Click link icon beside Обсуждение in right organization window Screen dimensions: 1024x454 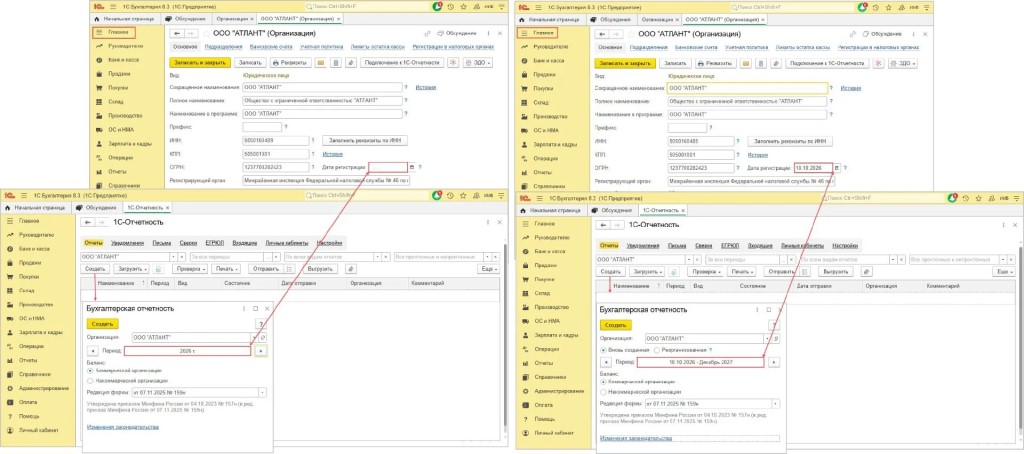tap(854, 33)
